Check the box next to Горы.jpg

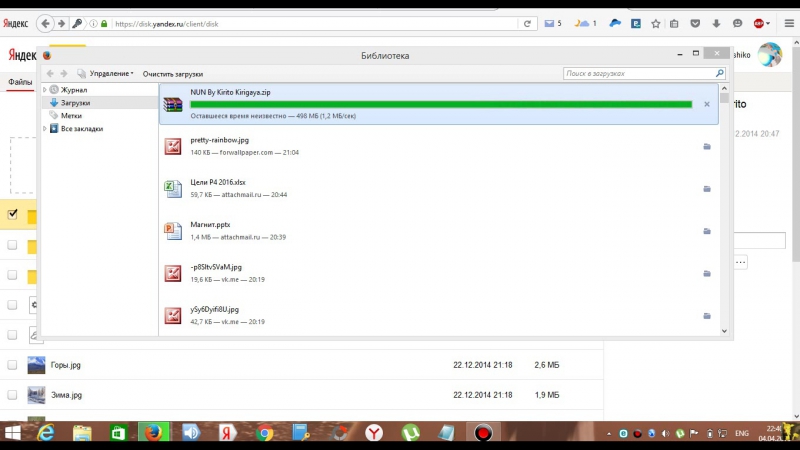[13, 365]
